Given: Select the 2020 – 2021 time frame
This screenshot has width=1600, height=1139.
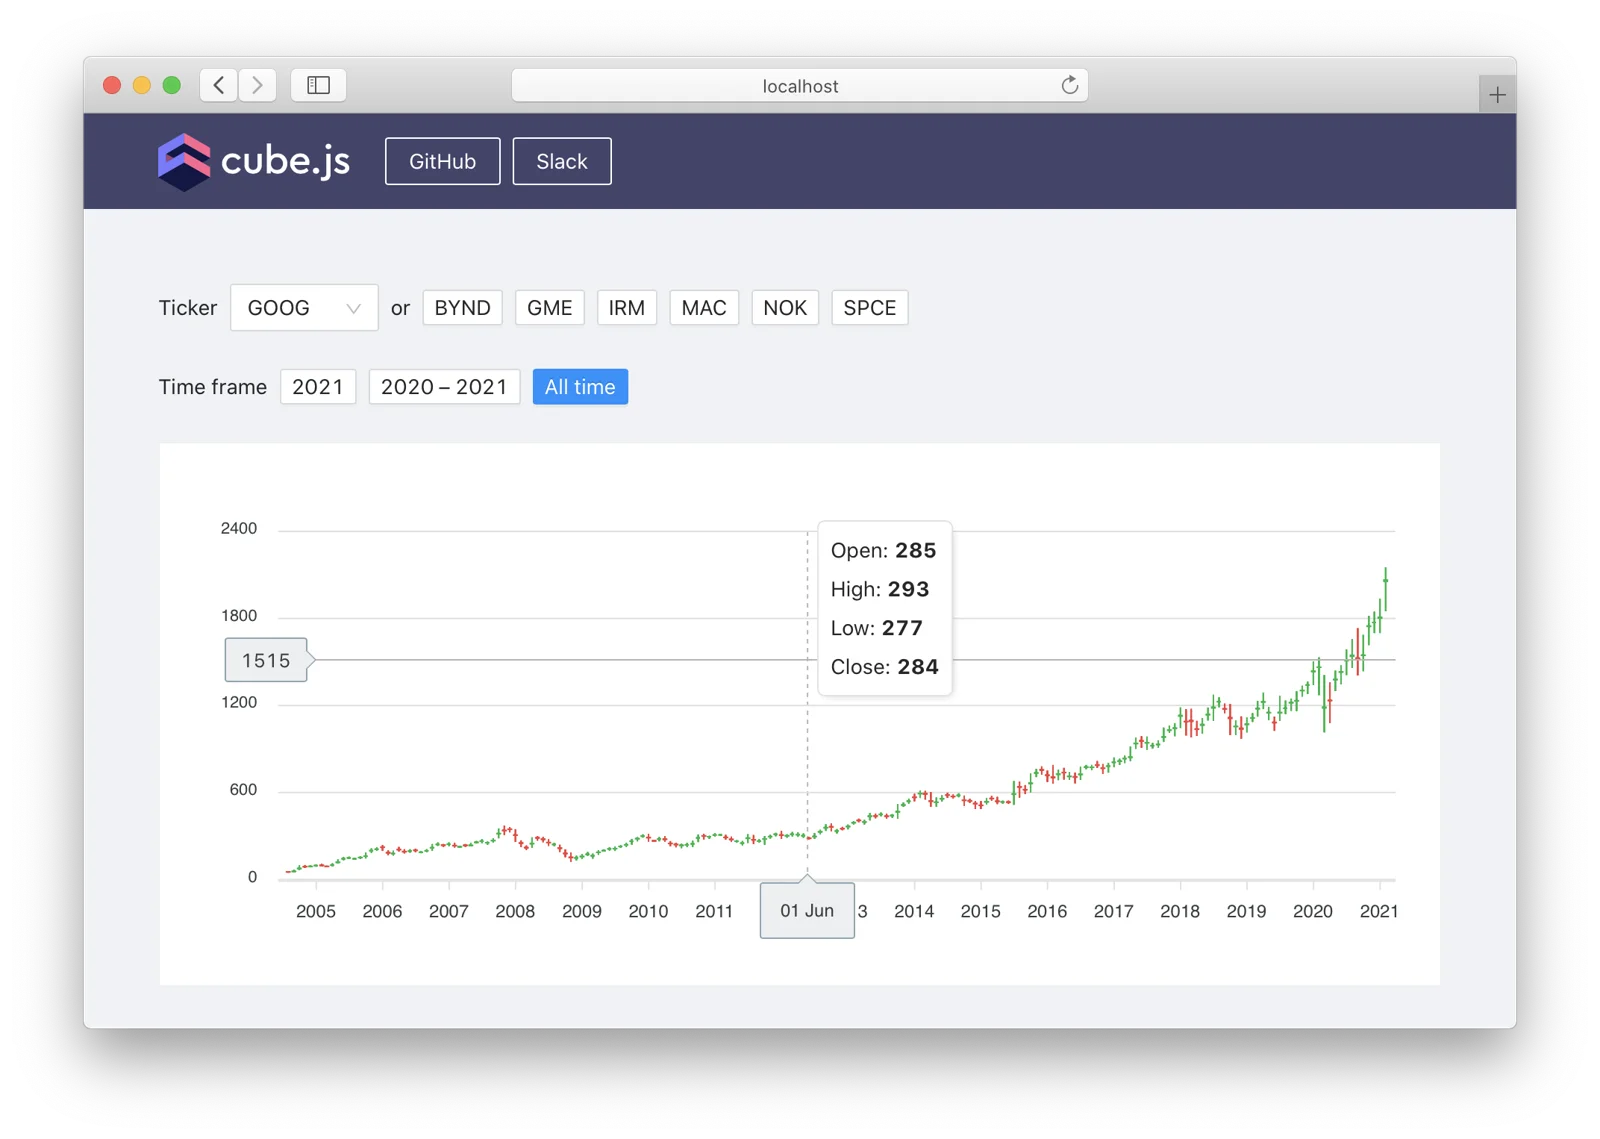Looking at the screenshot, I should point(444,387).
